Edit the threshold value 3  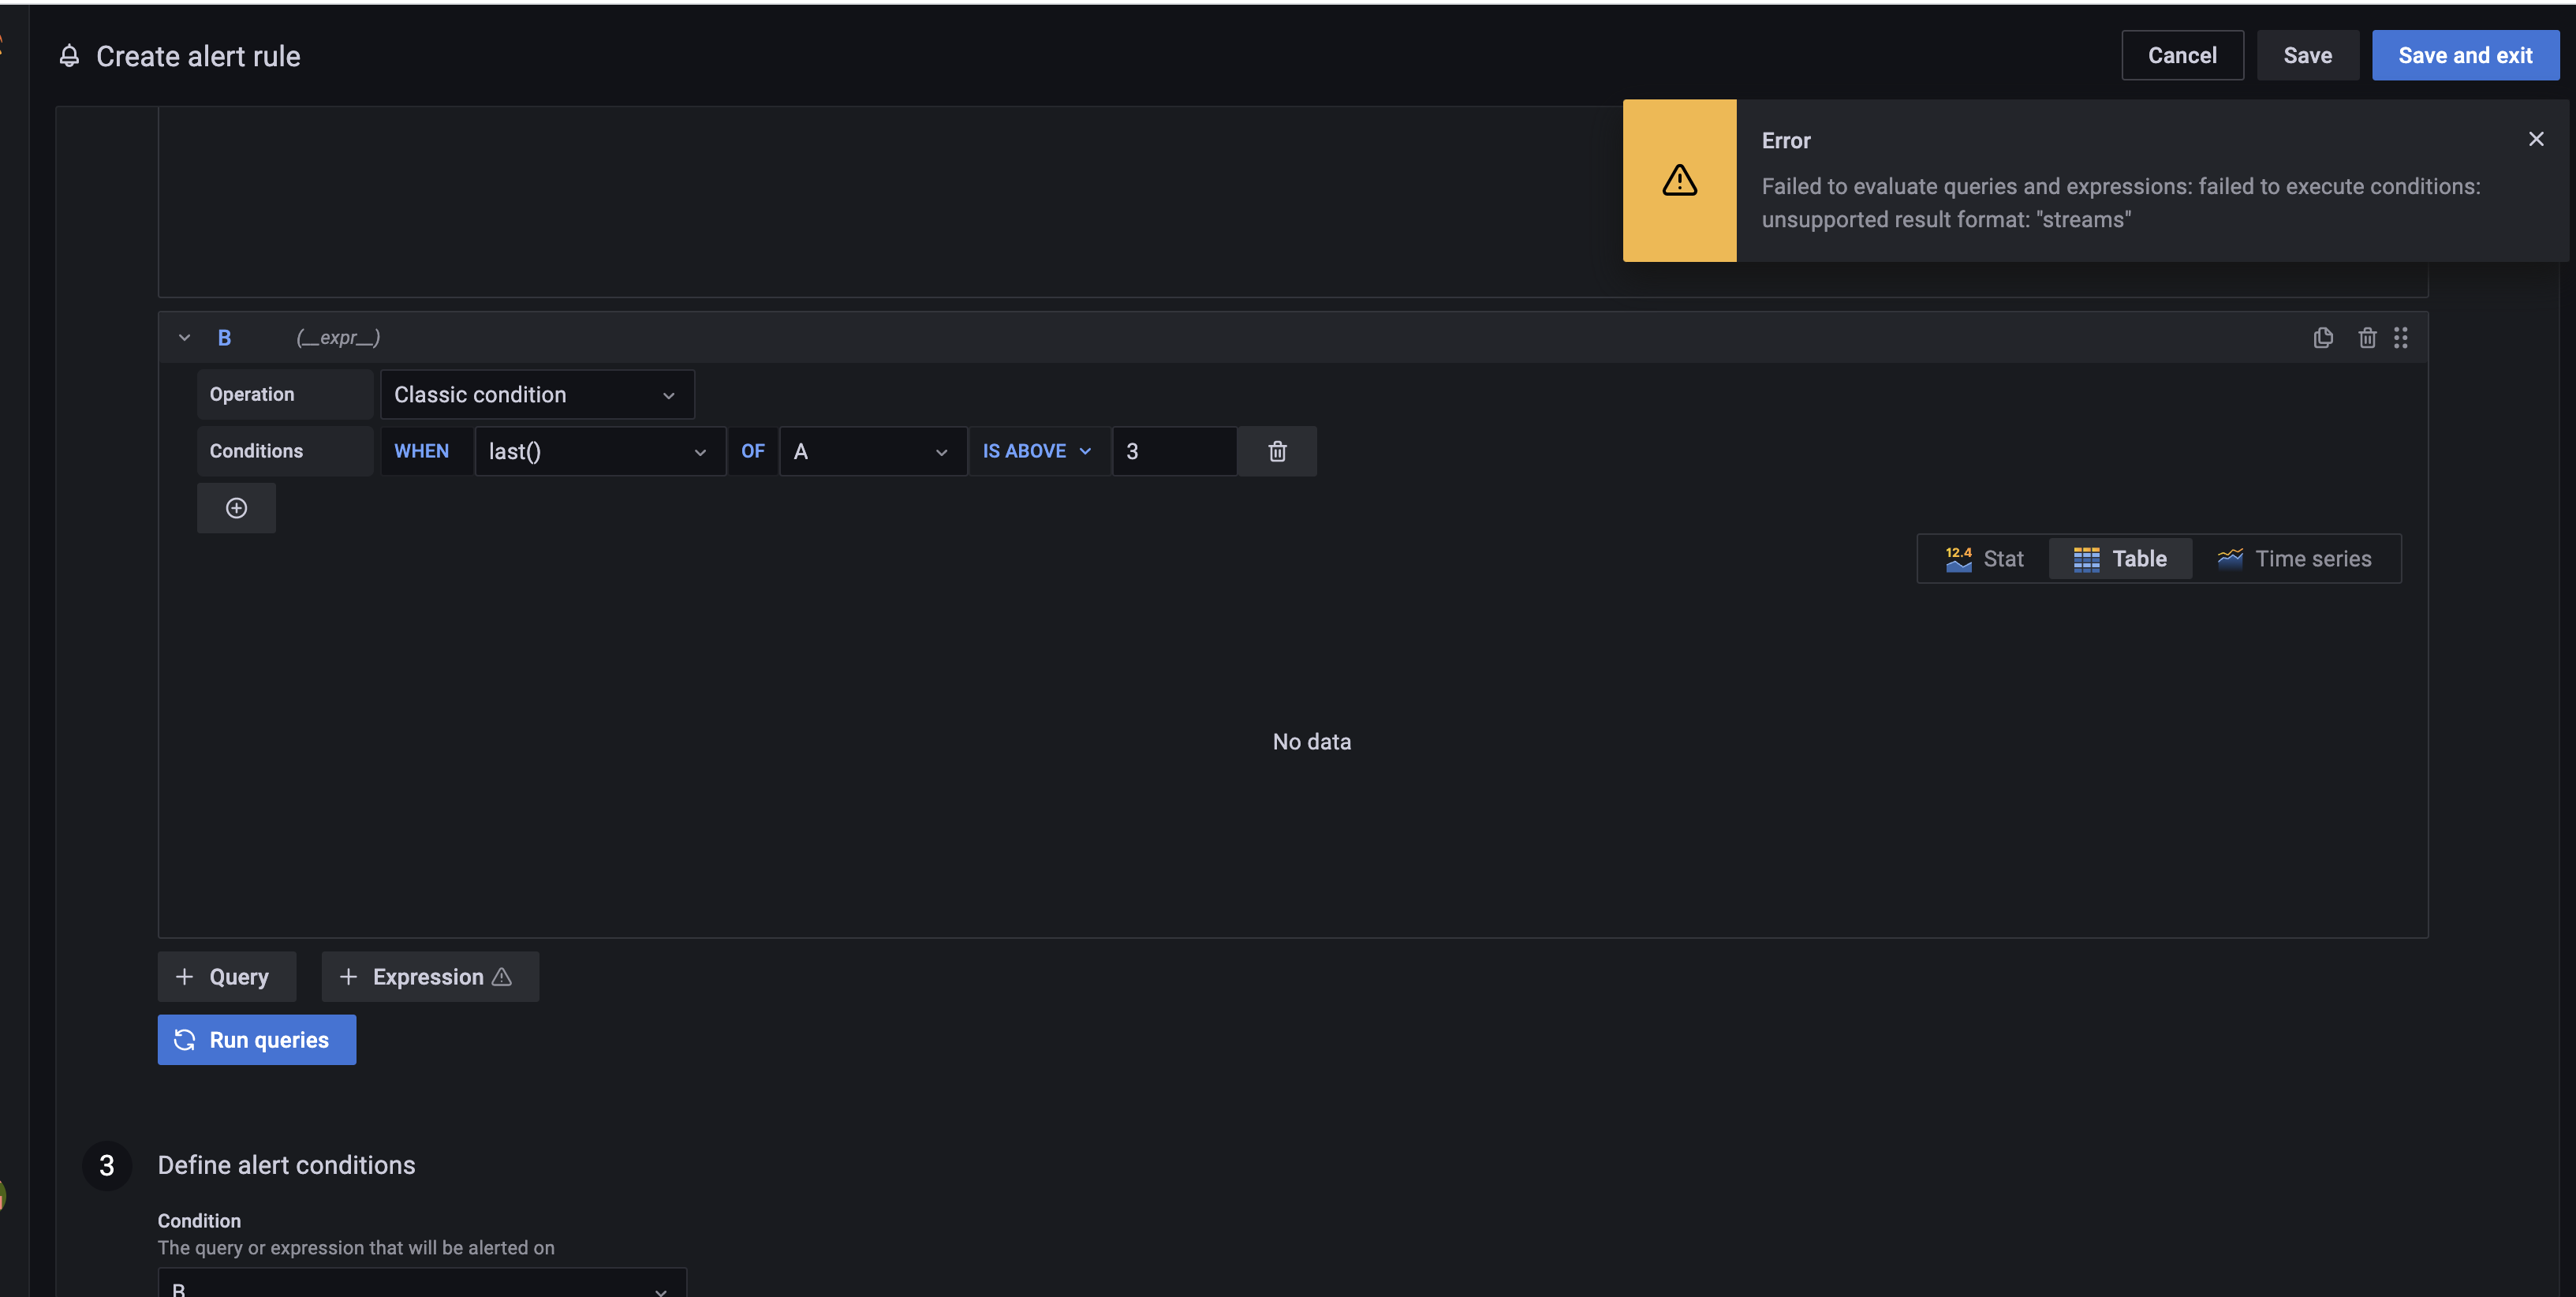tap(1172, 451)
